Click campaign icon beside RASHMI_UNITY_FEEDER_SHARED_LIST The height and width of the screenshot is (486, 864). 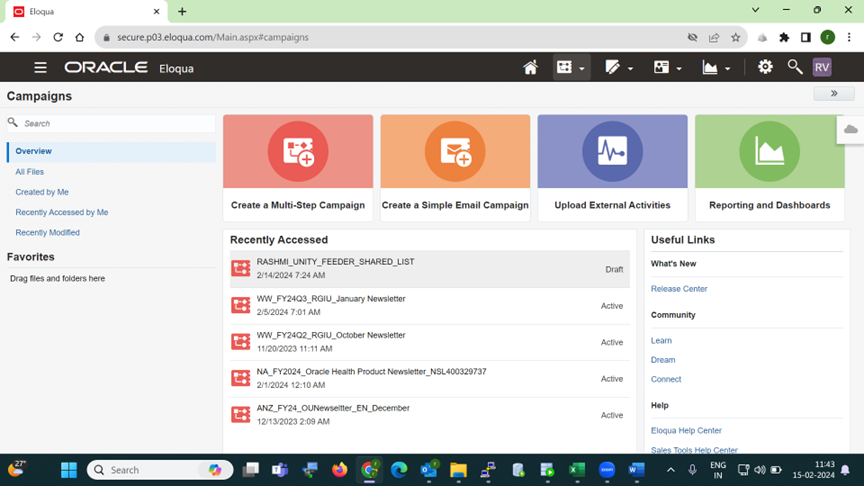(x=240, y=268)
